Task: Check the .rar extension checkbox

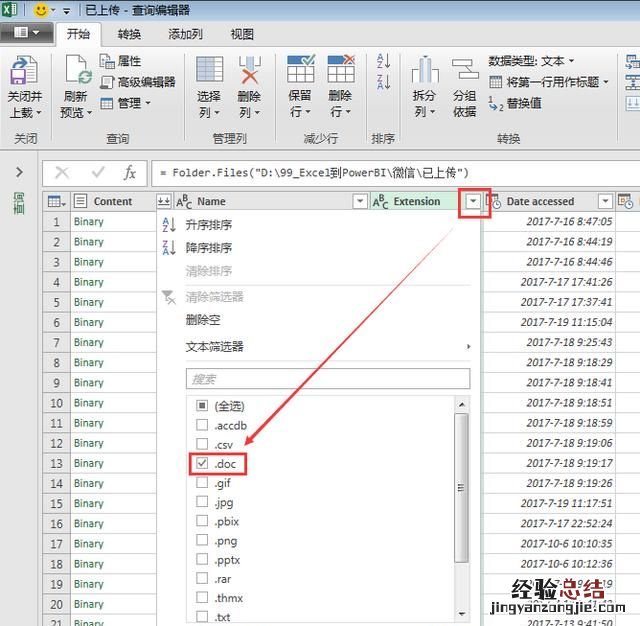Action: 202,578
